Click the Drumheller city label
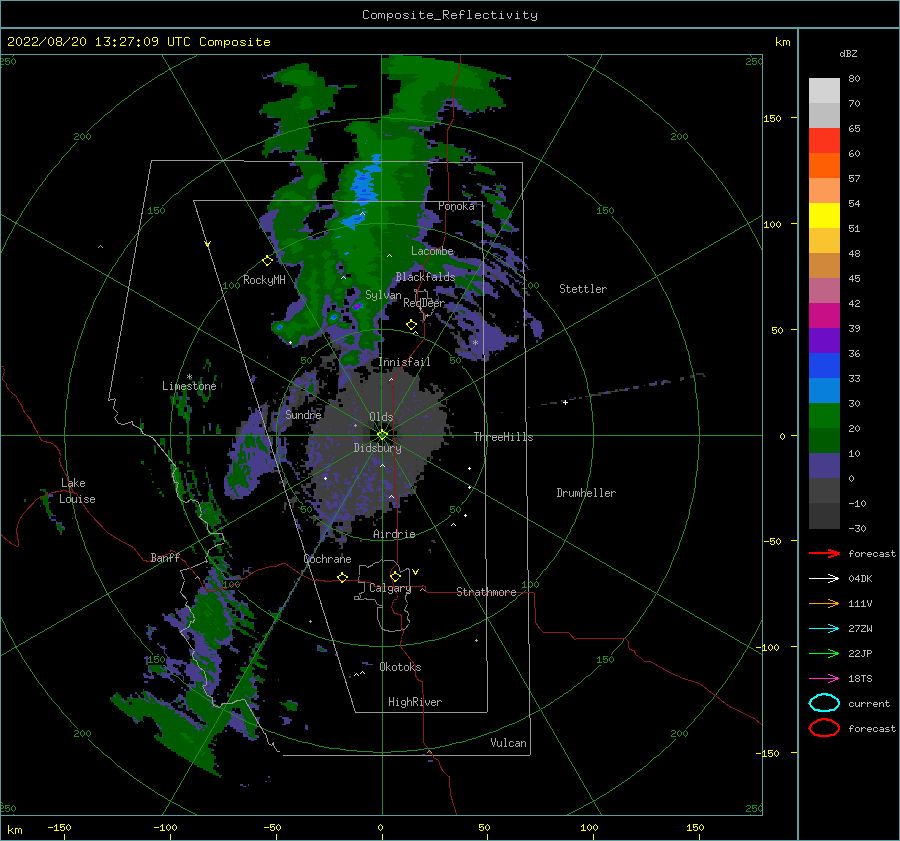The height and width of the screenshot is (841, 900). click(x=586, y=493)
